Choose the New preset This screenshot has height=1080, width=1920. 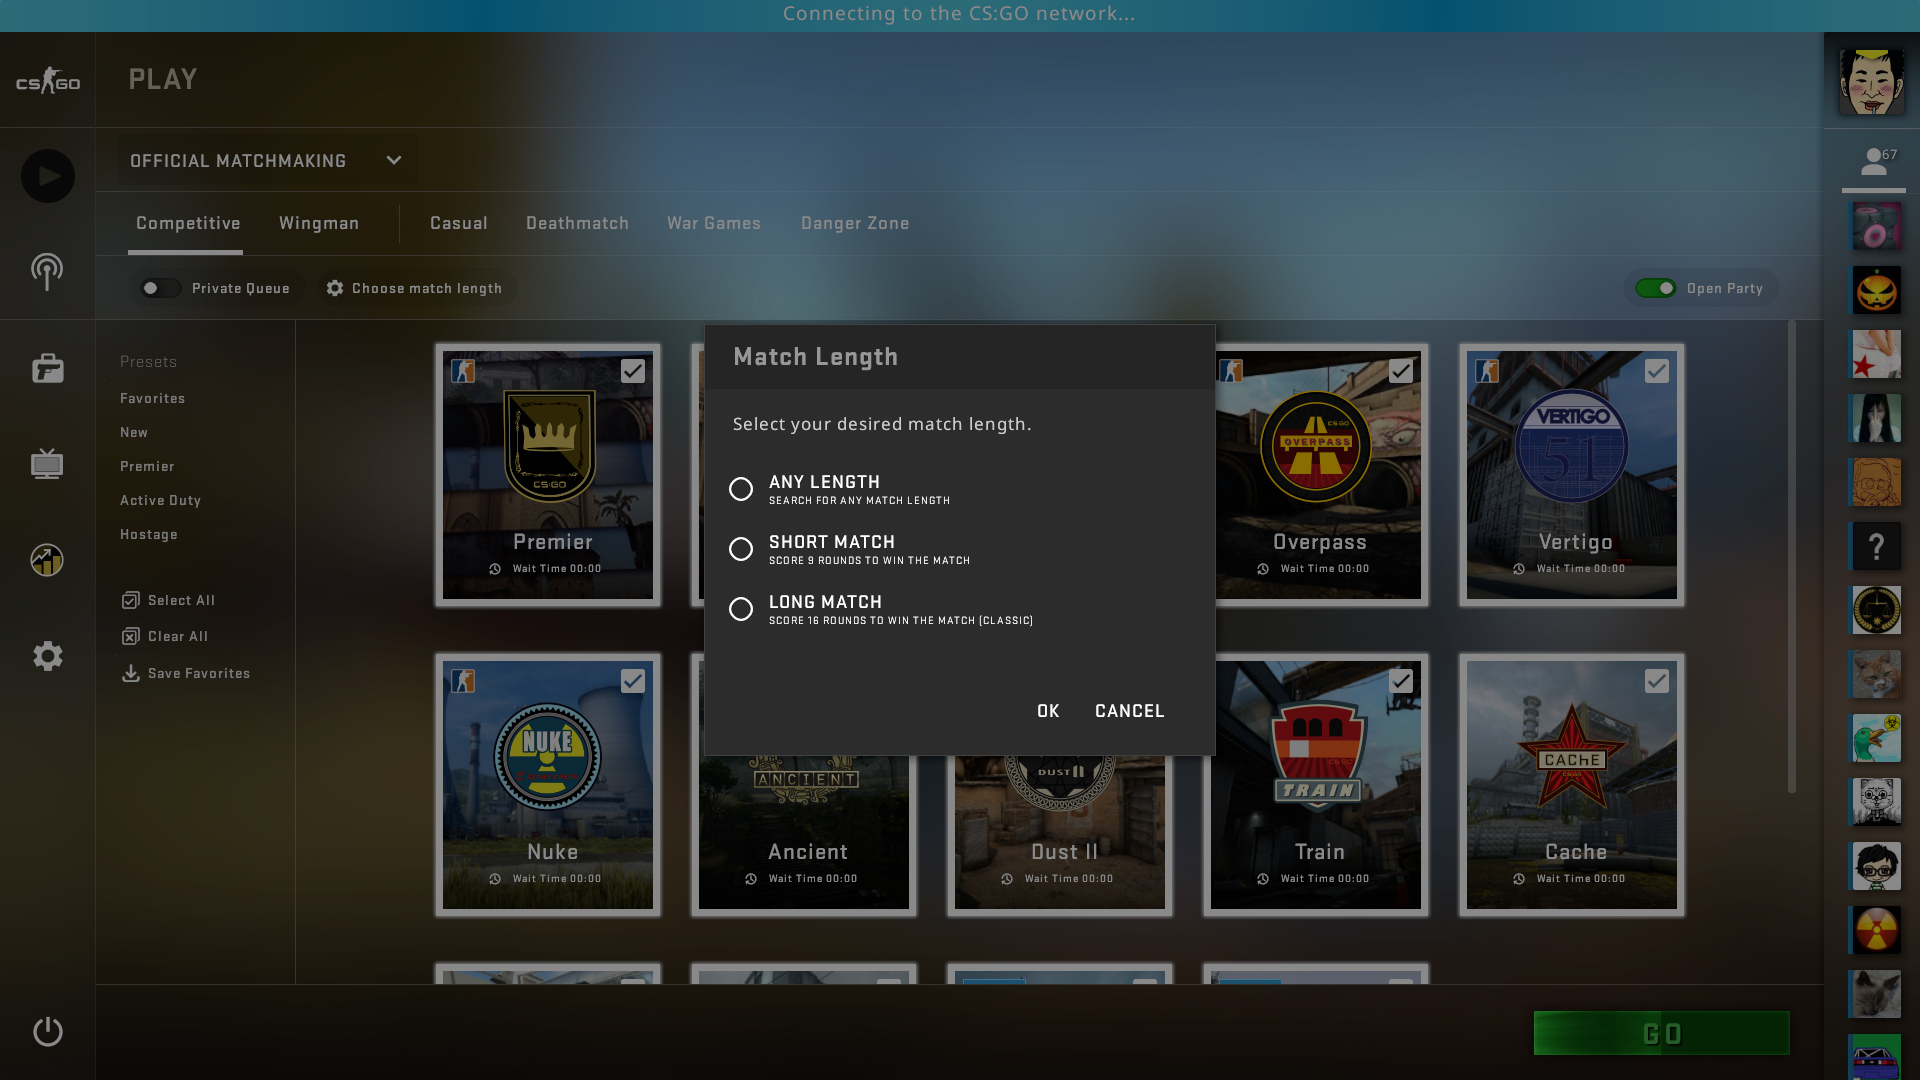tap(134, 432)
